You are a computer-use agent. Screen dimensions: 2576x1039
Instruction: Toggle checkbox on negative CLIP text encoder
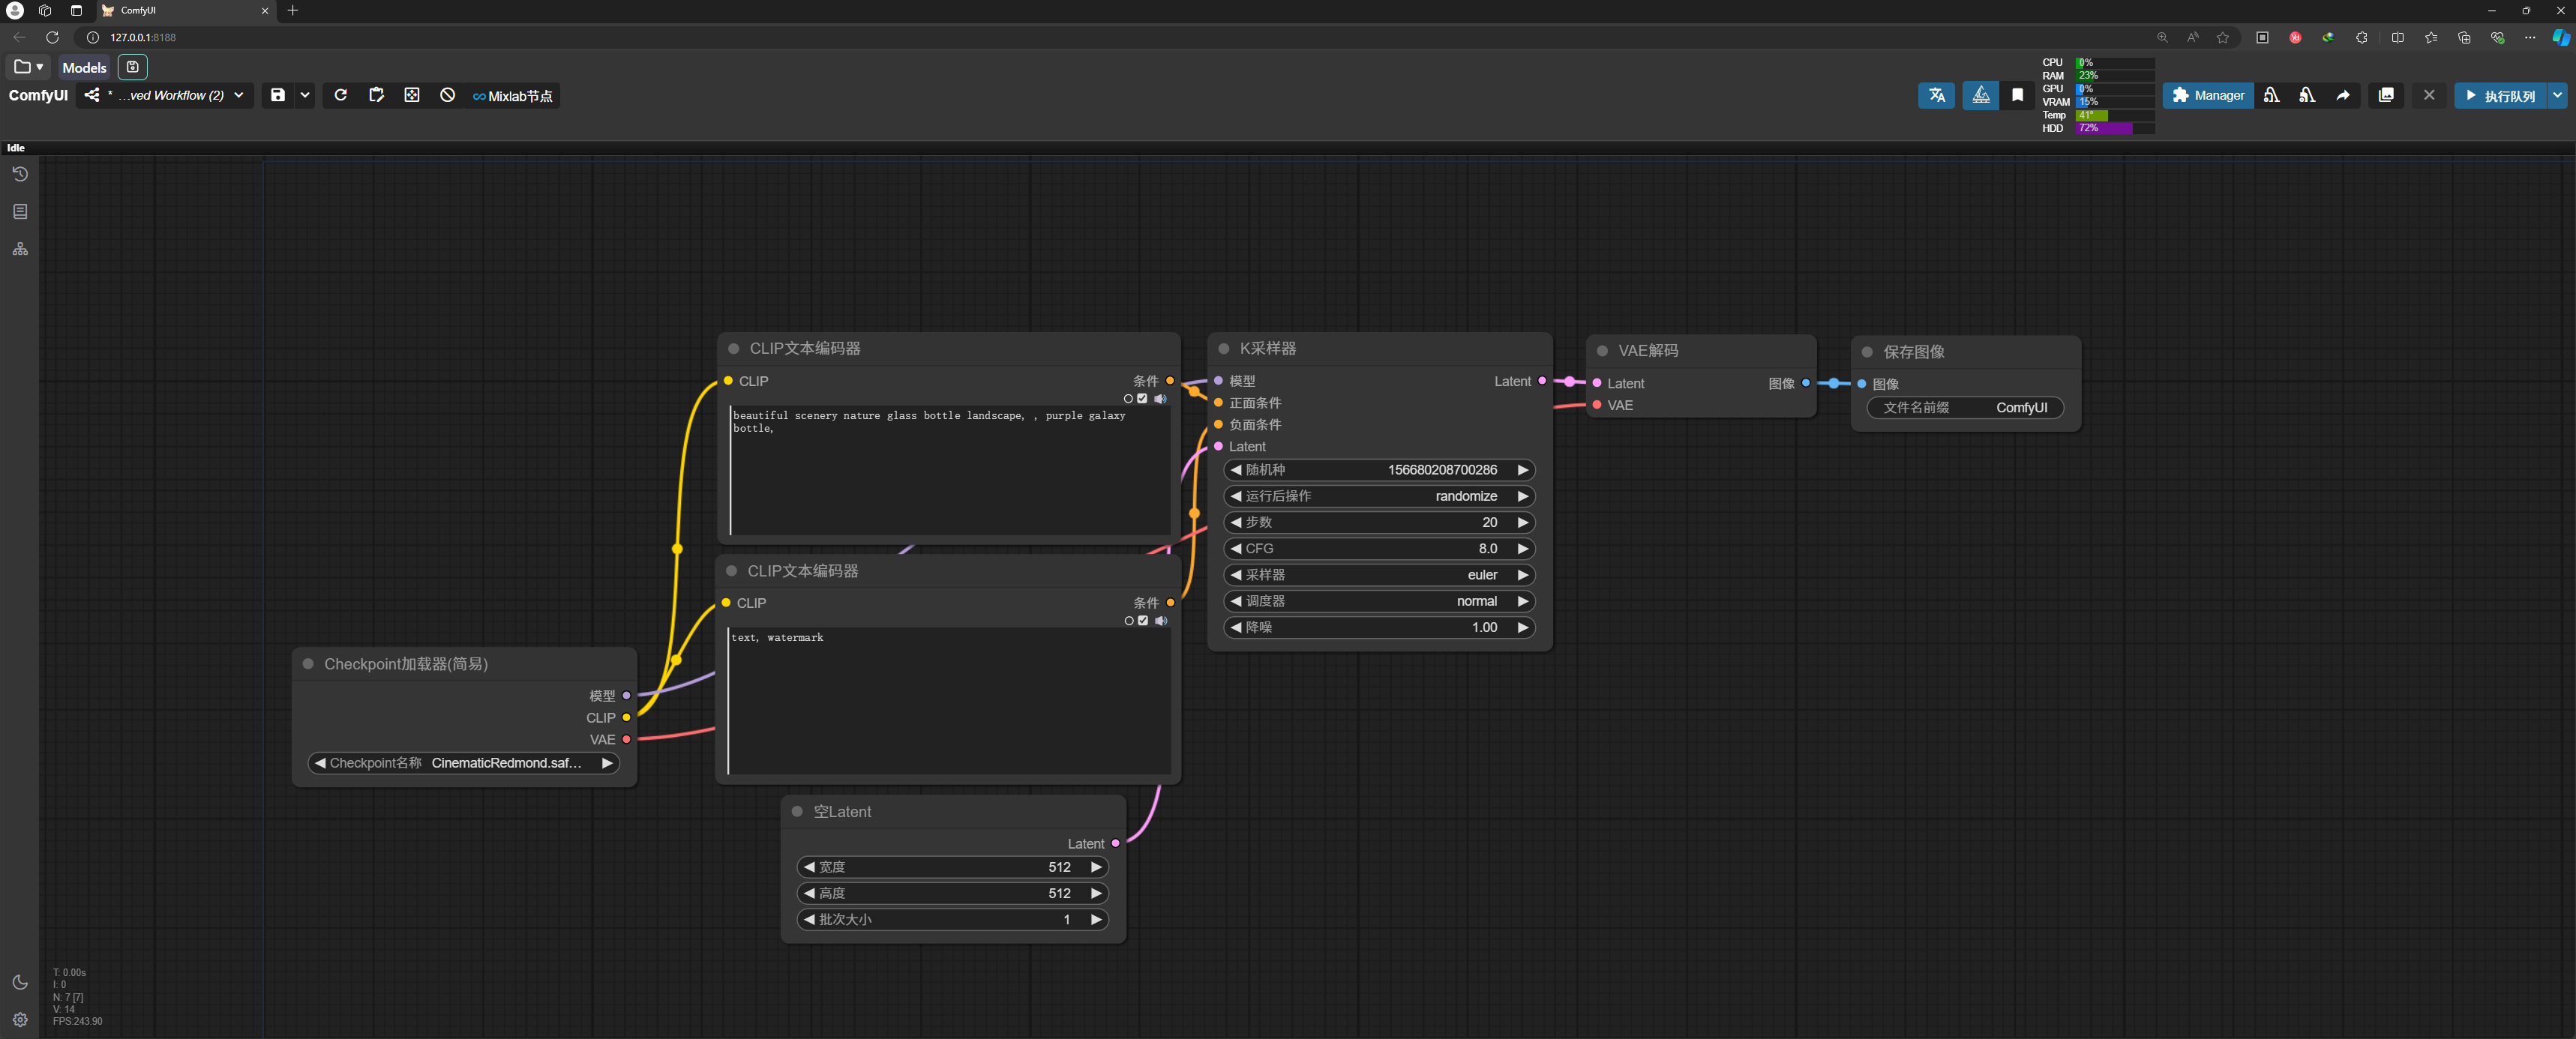1143,620
